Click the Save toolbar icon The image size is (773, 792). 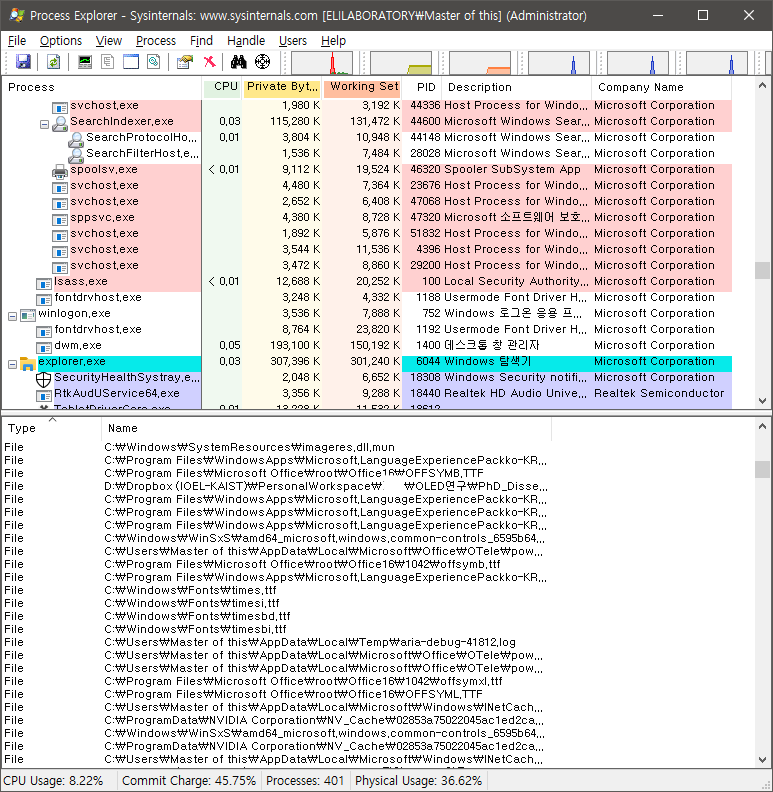click(23, 62)
